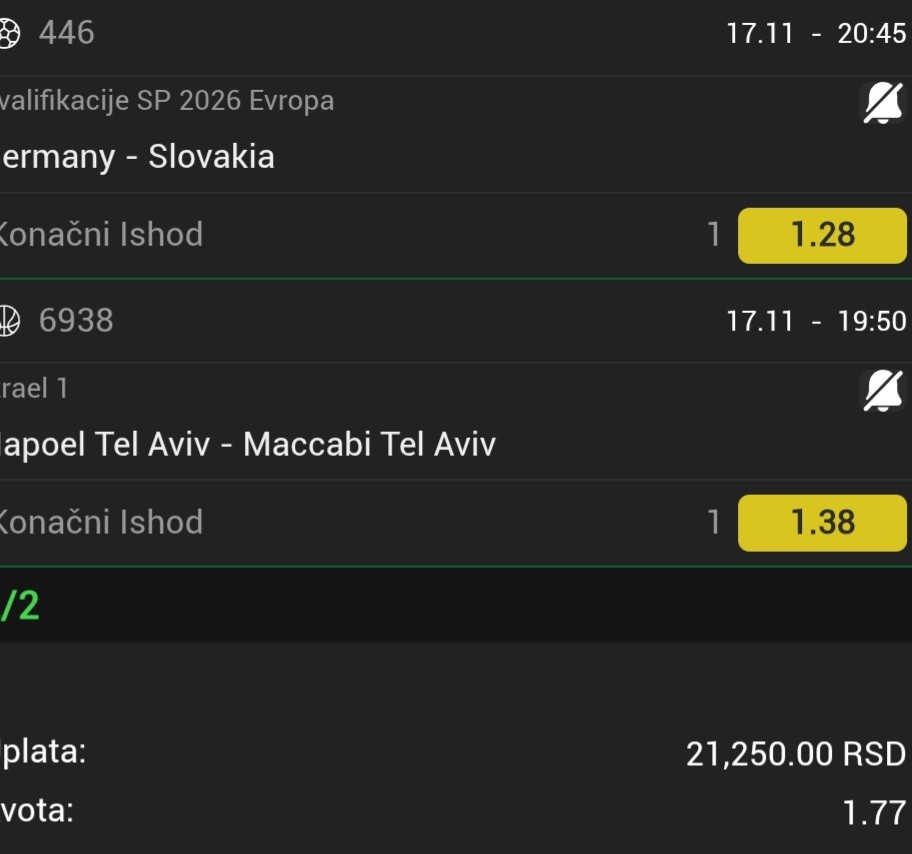The width and height of the screenshot is (912, 854).
Task: Click match code 6938
Action: pyautogui.click(x=76, y=321)
